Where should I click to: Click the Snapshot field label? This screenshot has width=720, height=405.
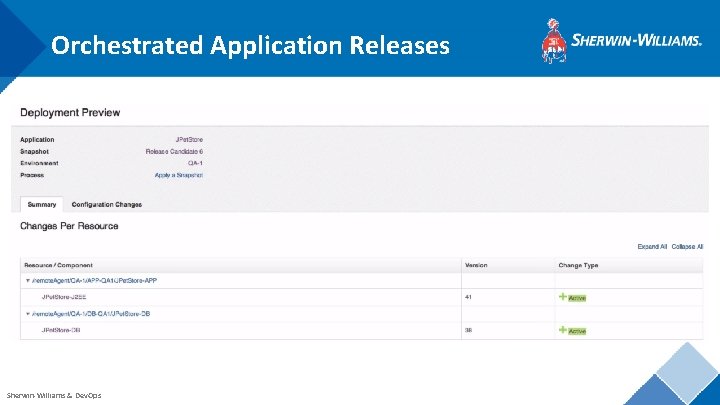tap(34, 152)
